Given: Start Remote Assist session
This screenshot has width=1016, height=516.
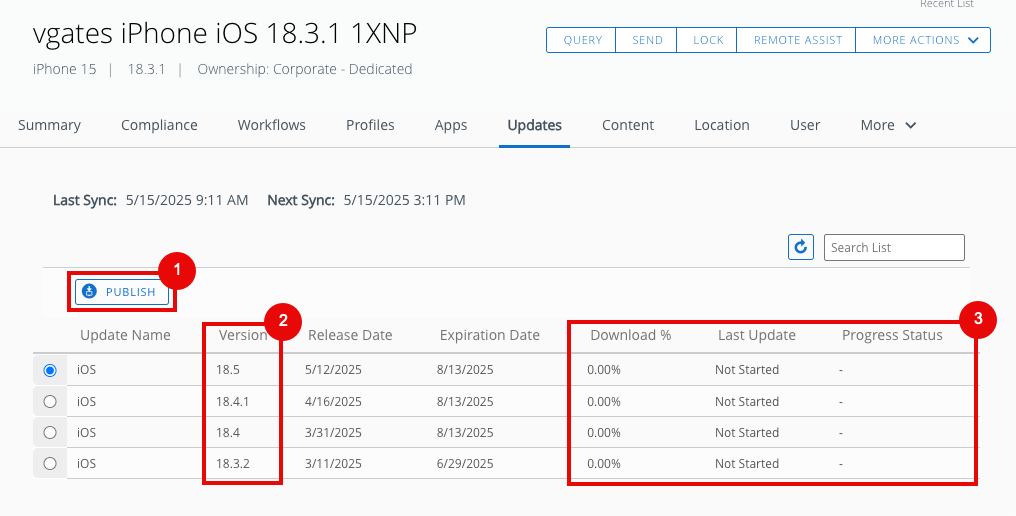Looking at the screenshot, I should pyautogui.click(x=797, y=40).
